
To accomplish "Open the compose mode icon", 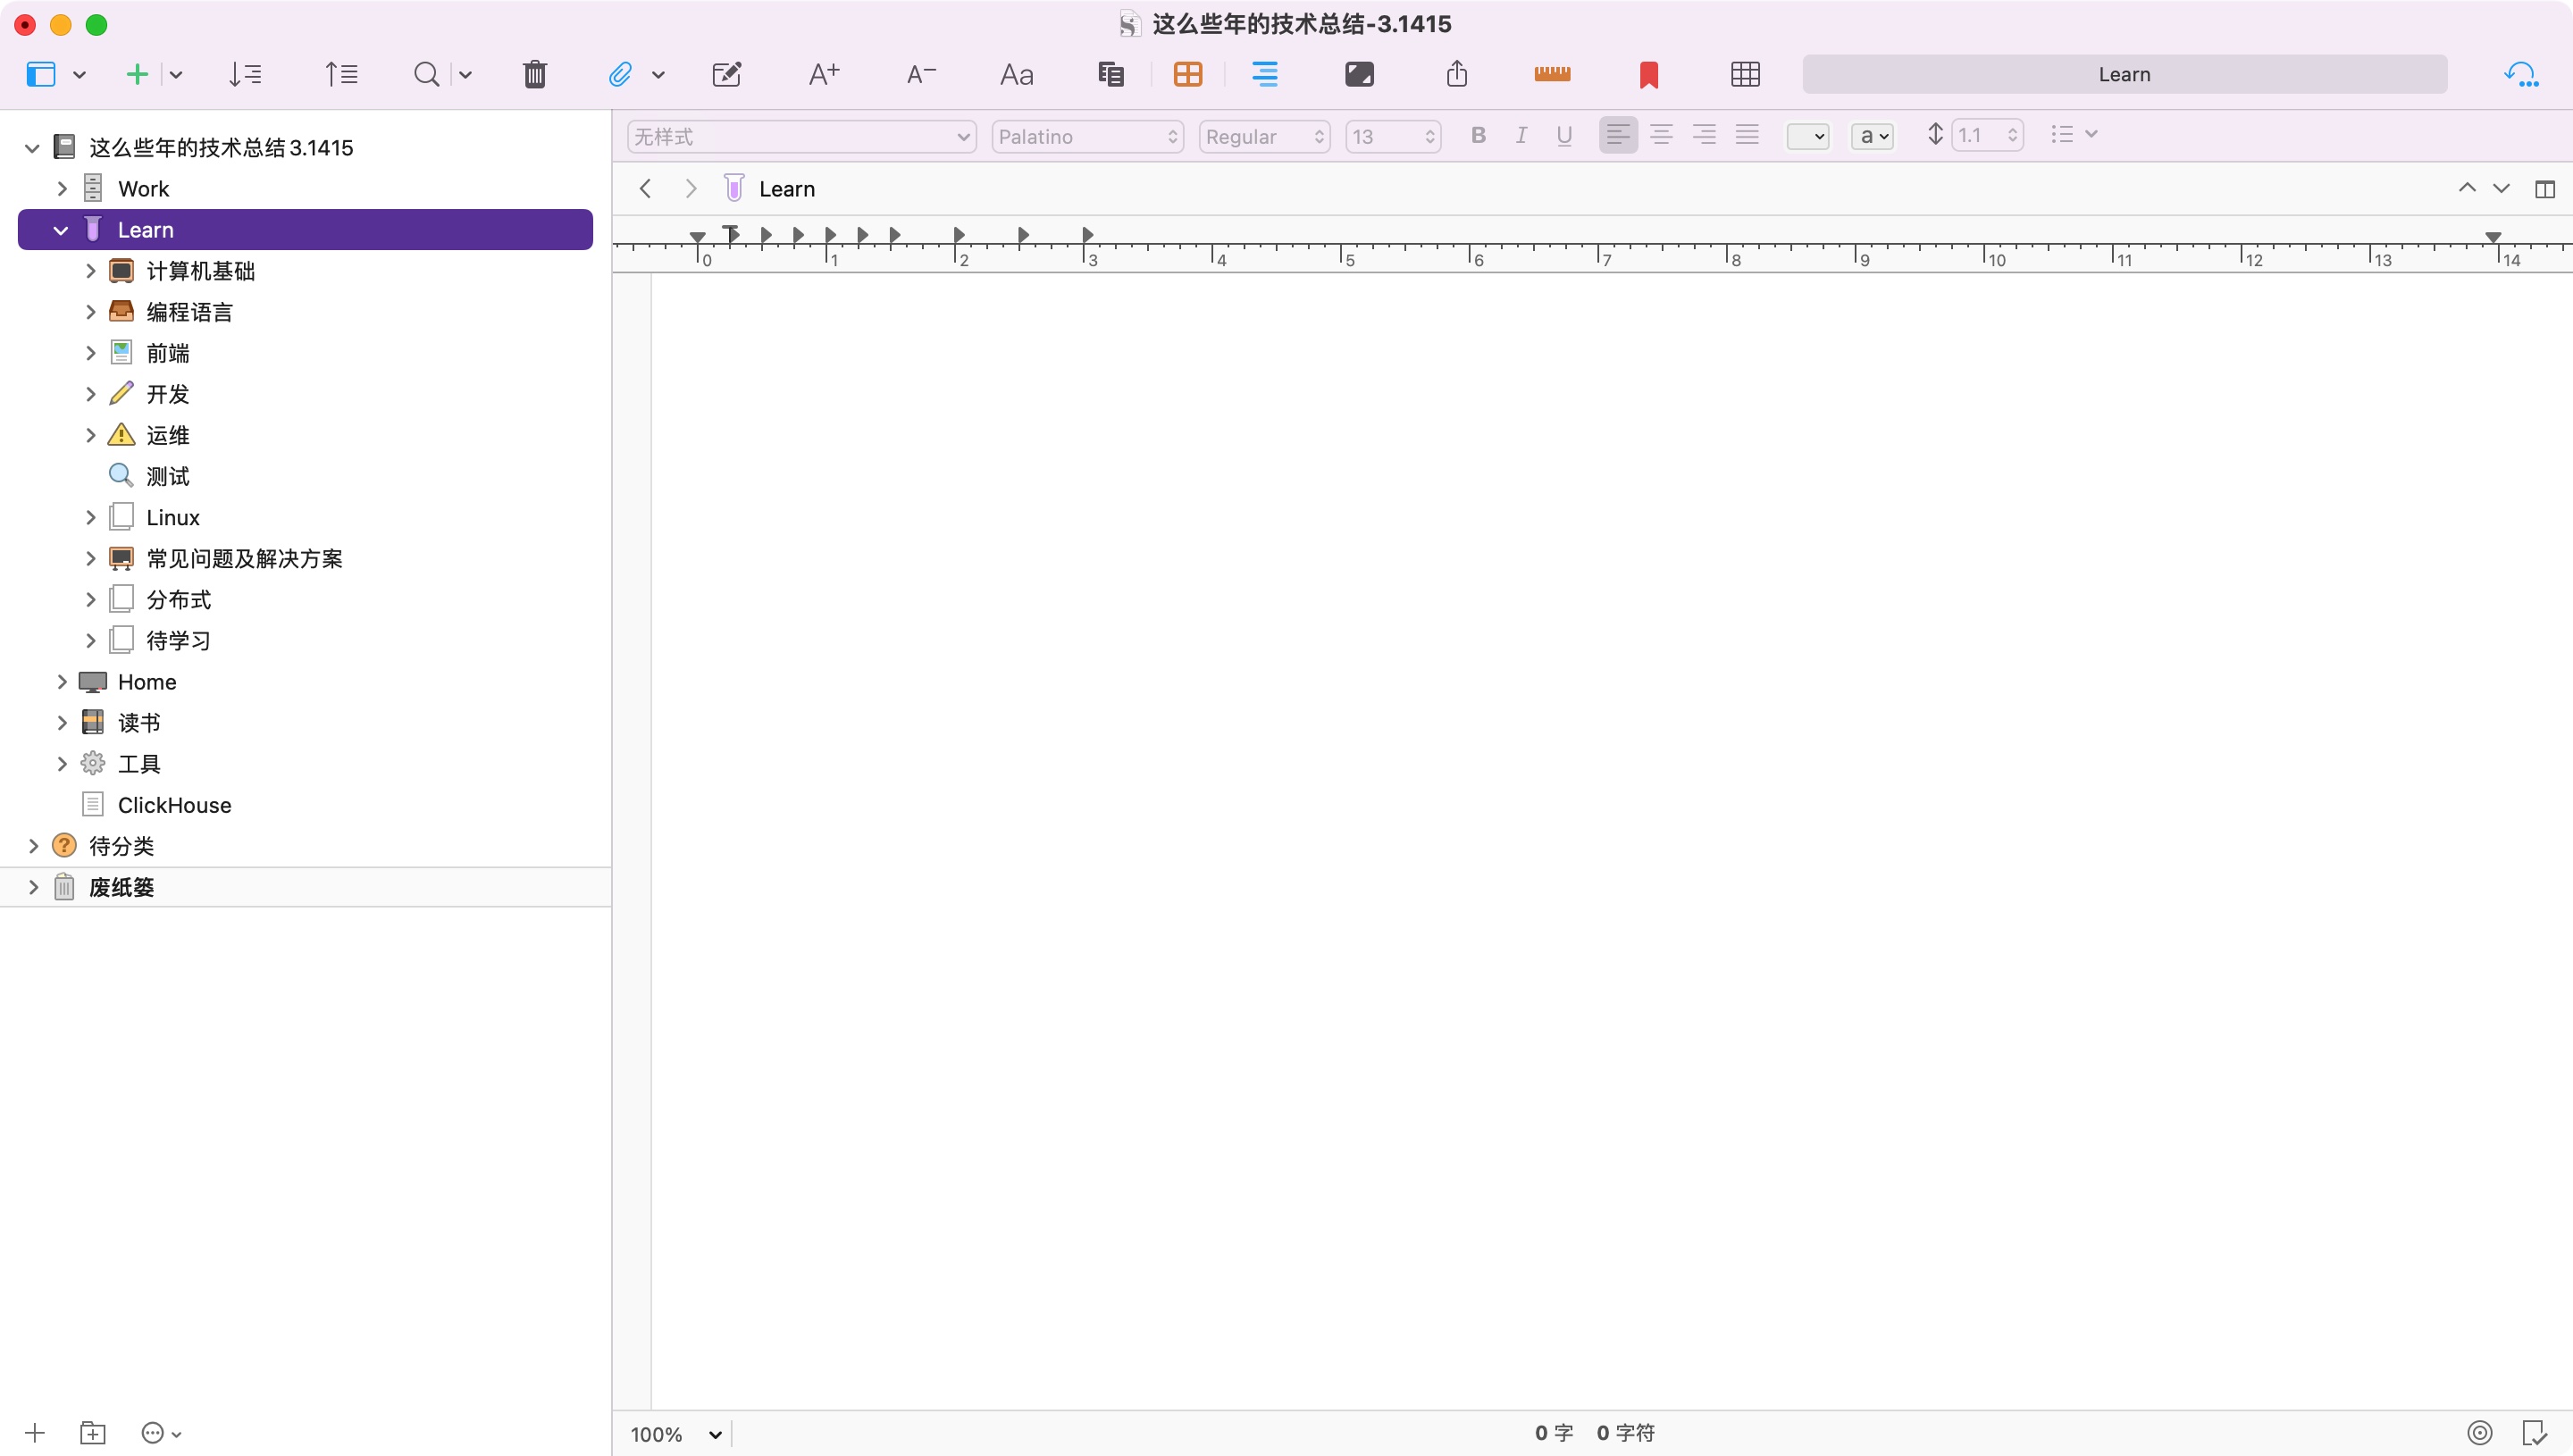I will point(1359,74).
